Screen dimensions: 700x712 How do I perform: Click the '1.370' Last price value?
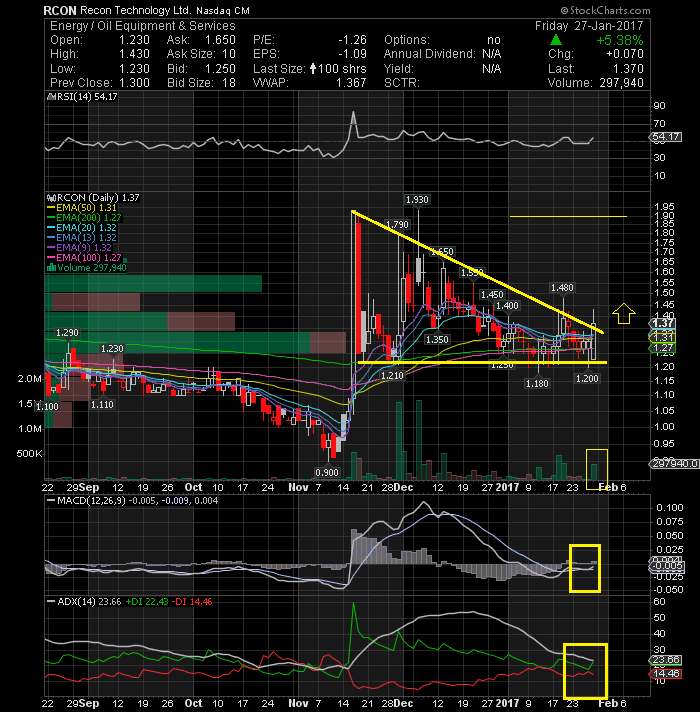628,69
